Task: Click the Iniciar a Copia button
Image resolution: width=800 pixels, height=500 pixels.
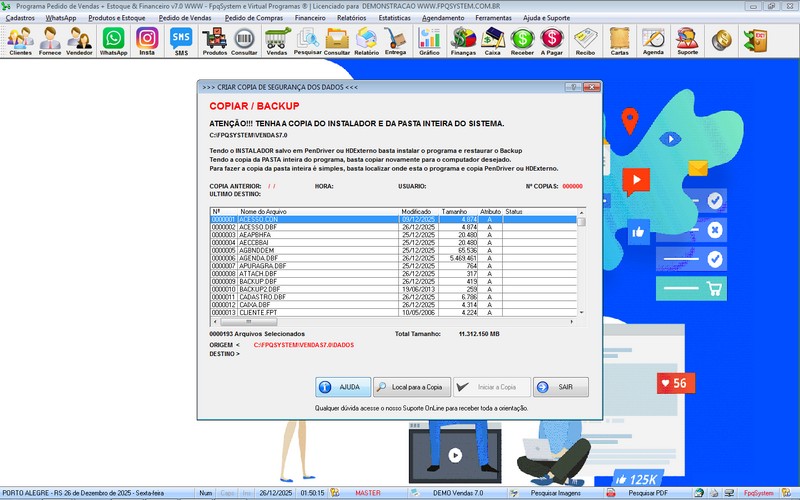Action: (492, 387)
